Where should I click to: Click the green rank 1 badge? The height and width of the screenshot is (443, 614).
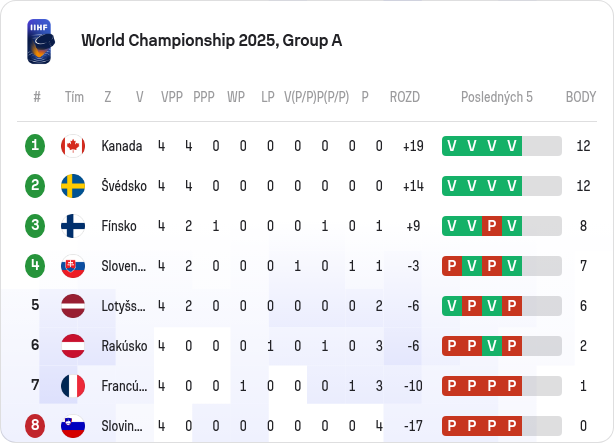(35, 146)
